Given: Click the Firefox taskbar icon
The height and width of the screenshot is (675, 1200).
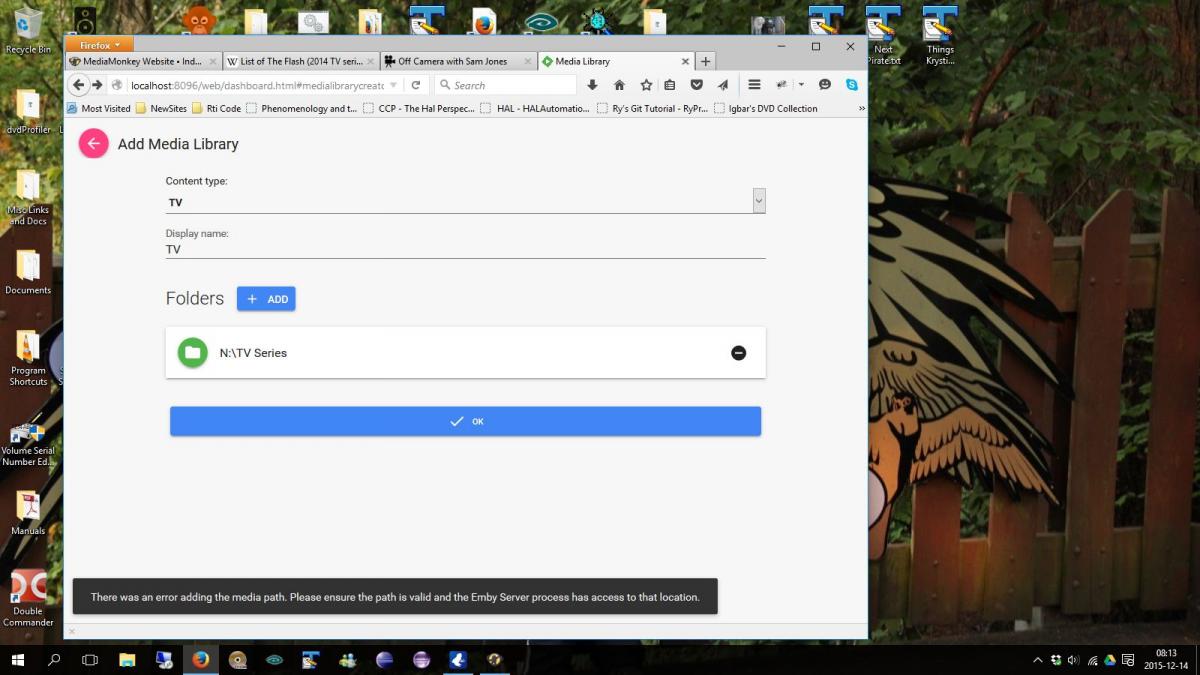Looking at the screenshot, I should coord(200,660).
